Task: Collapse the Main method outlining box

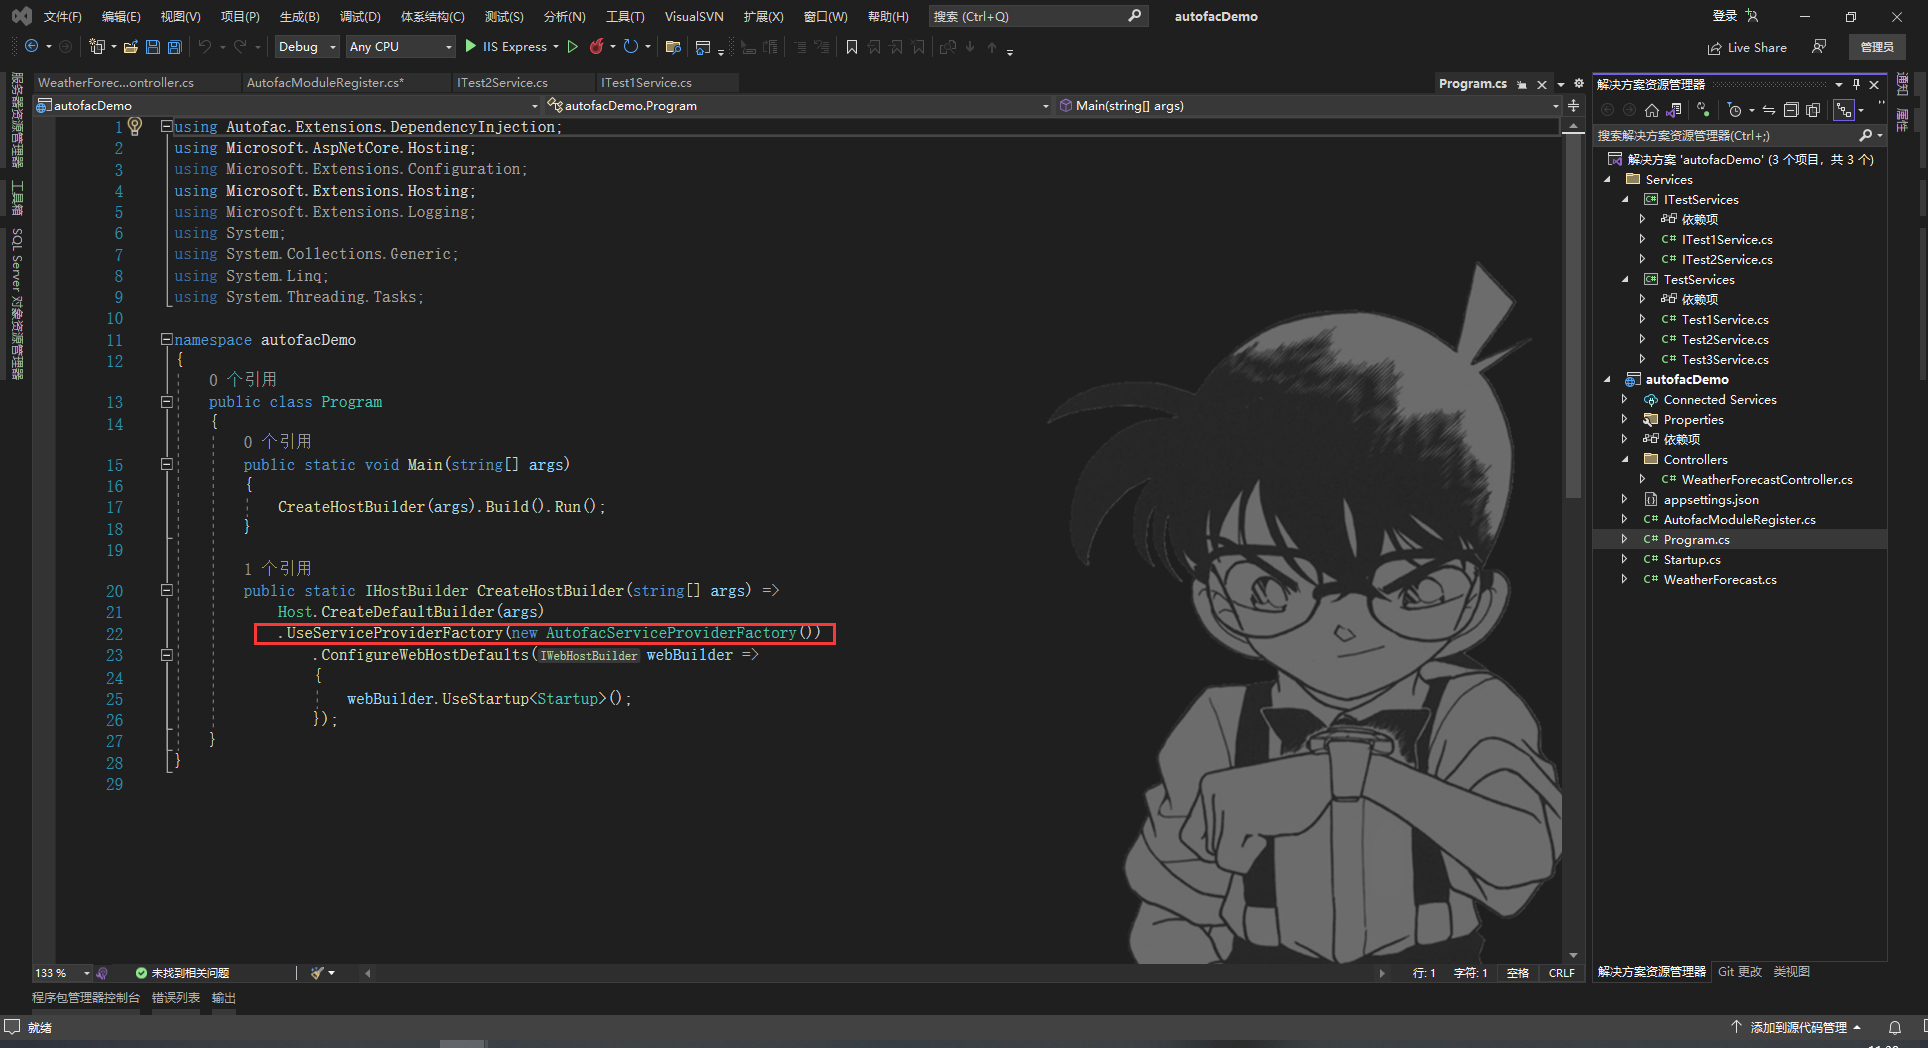Action: point(167,465)
